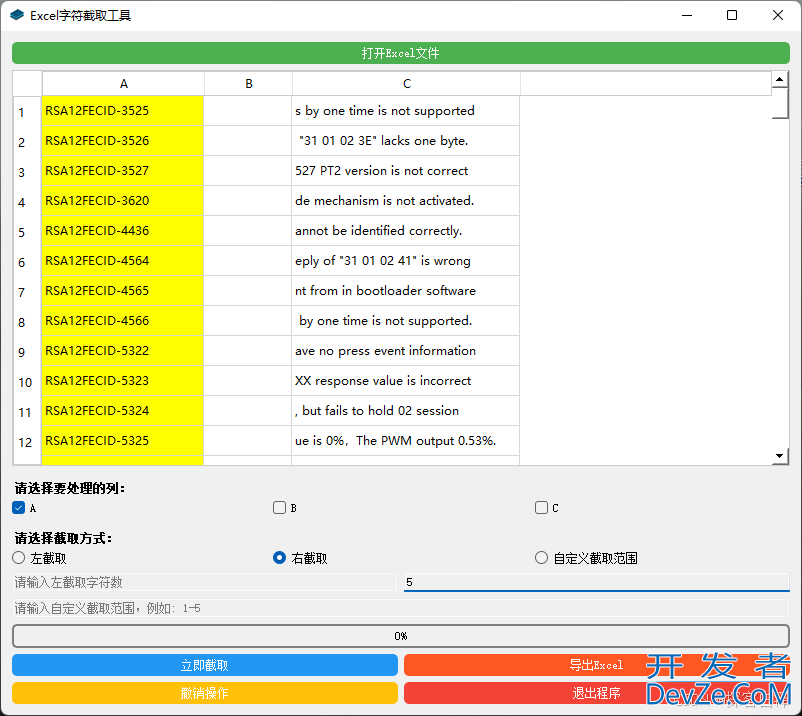Click cell RSA12FECID-3525
The height and width of the screenshot is (716, 802).
(x=123, y=111)
